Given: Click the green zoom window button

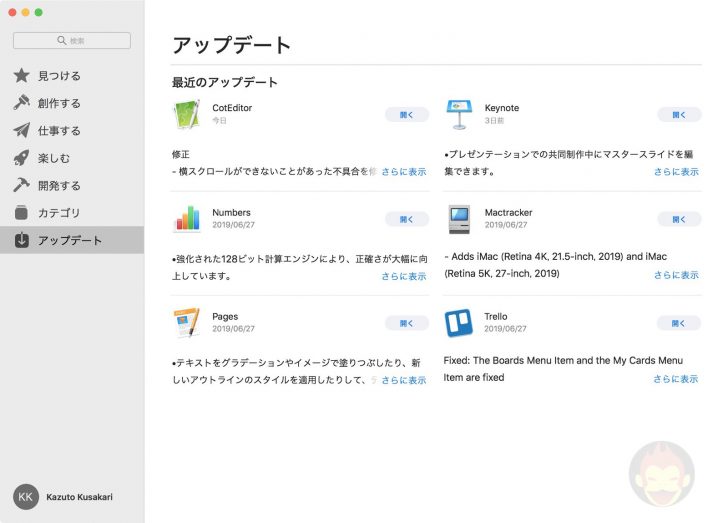Looking at the screenshot, I should point(39,13).
